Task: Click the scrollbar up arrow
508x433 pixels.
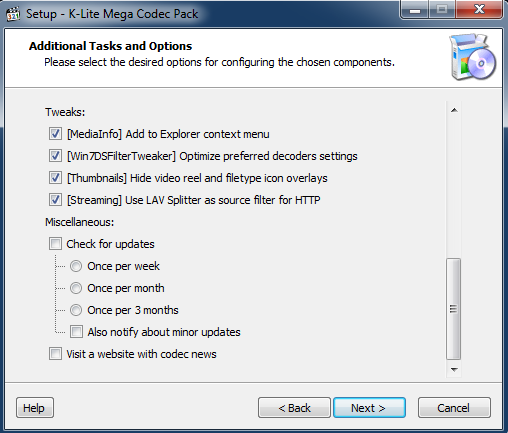Action: tap(454, 110)
